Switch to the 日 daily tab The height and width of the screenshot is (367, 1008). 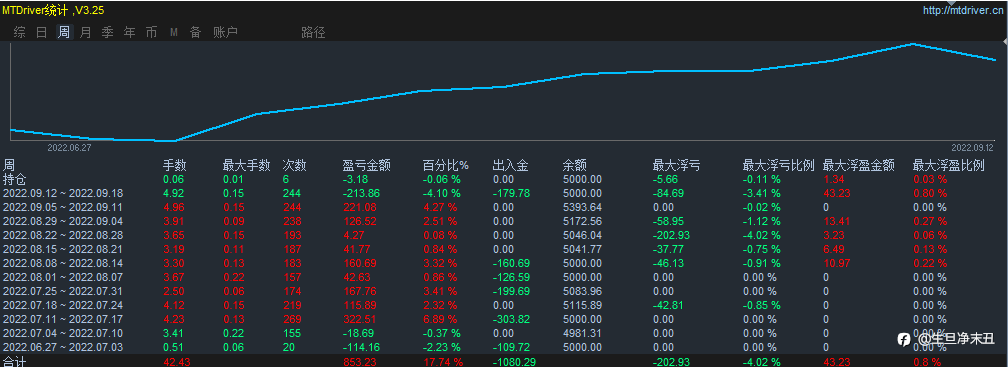[41, 32]
